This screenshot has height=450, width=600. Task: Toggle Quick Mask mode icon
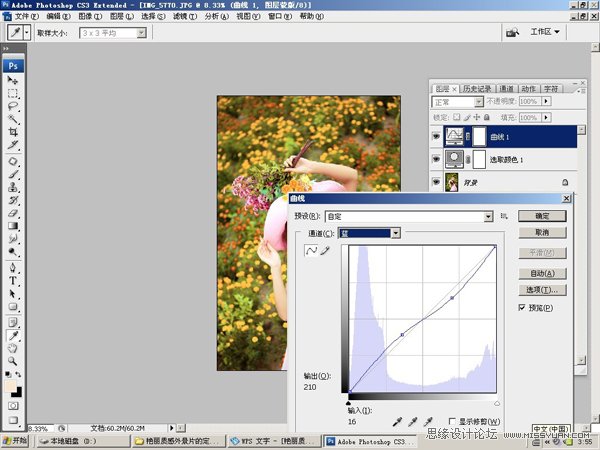[13, 406]
